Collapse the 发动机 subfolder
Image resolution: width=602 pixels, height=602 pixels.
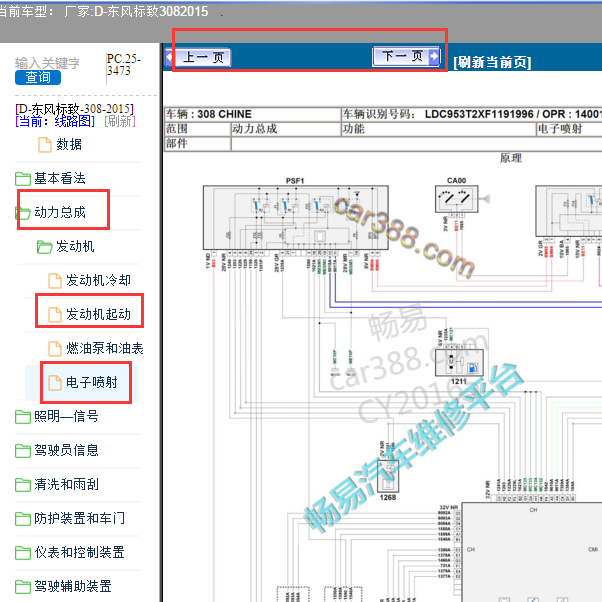[75, 246]
